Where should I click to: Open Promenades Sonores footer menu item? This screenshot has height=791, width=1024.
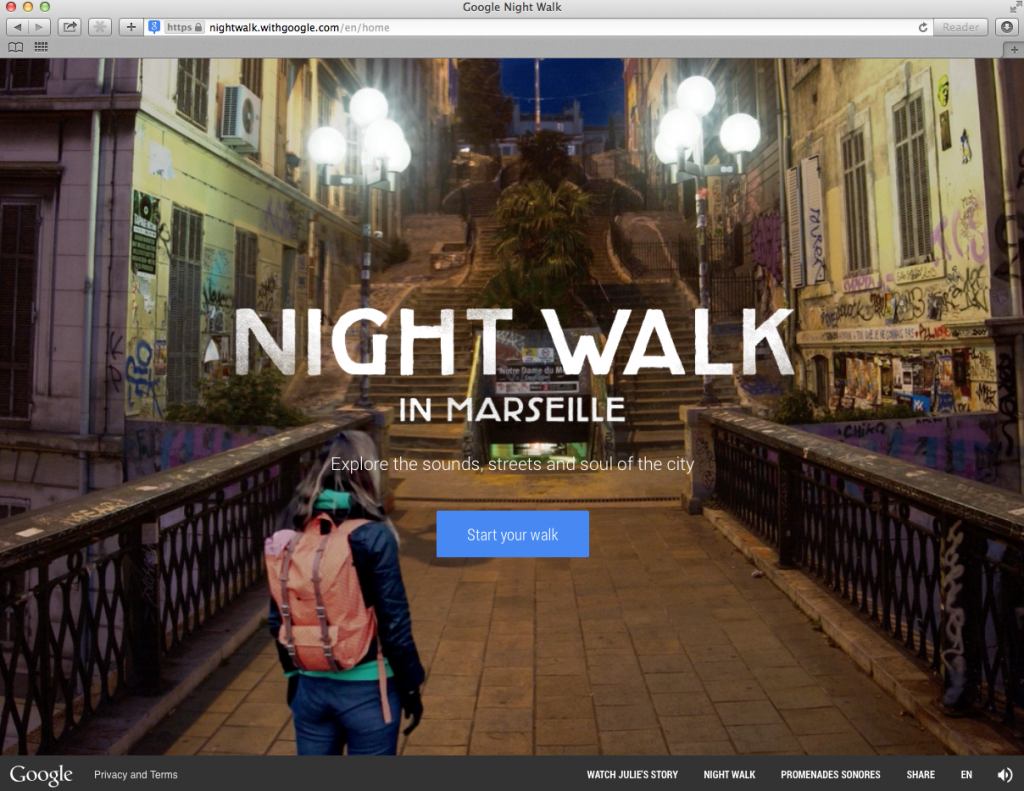(x=831, y=775)
